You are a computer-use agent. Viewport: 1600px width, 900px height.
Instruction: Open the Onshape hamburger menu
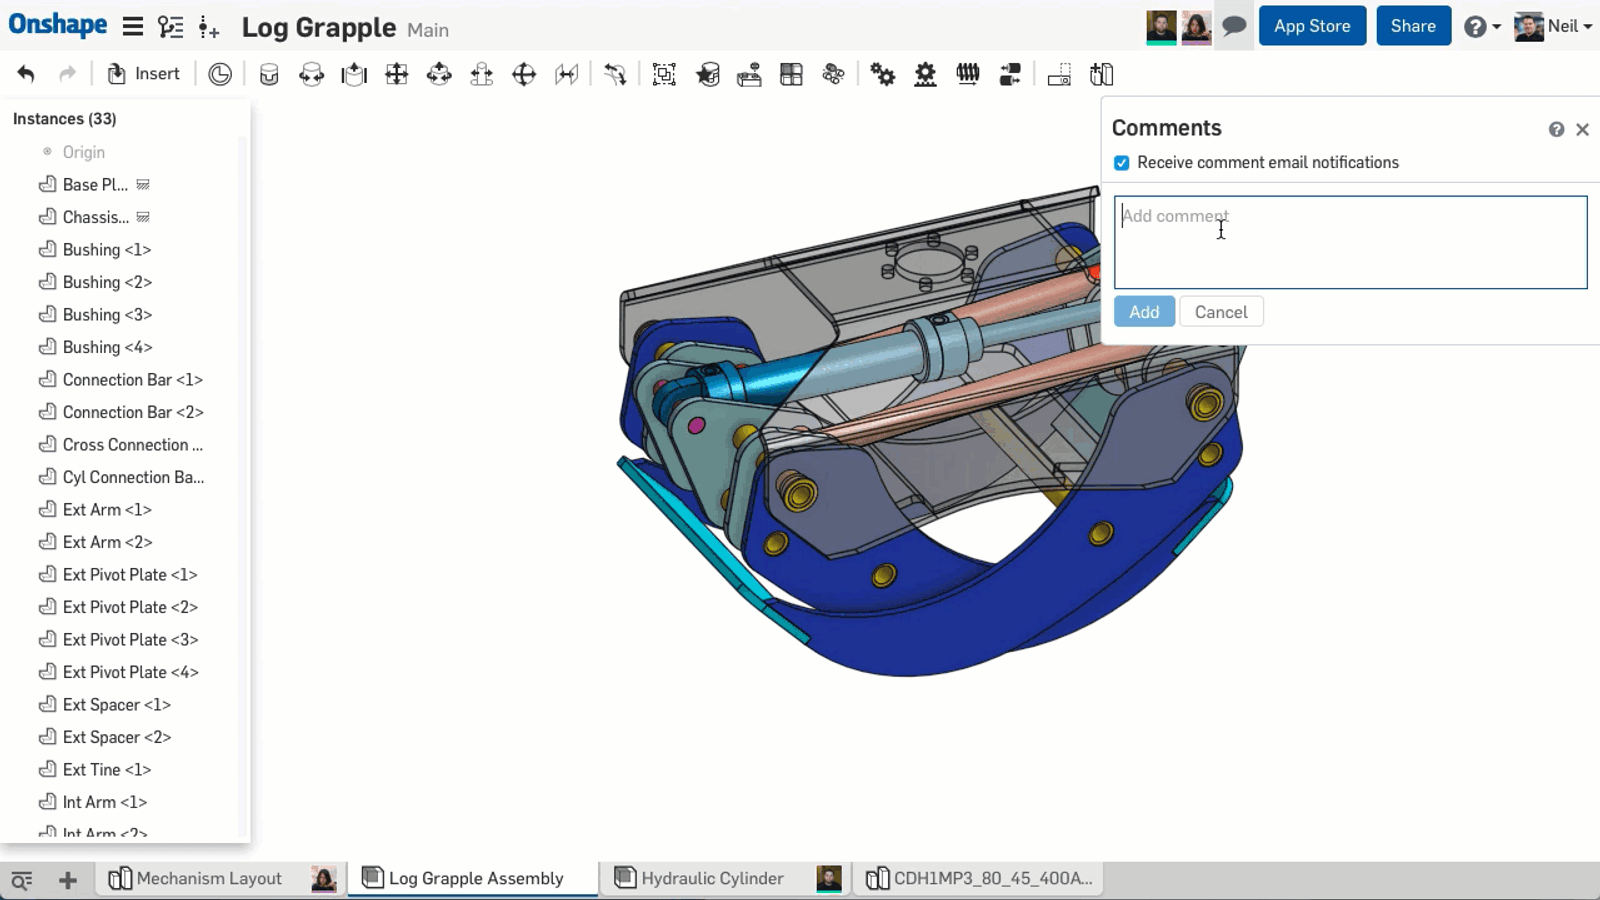coord(132,27)
